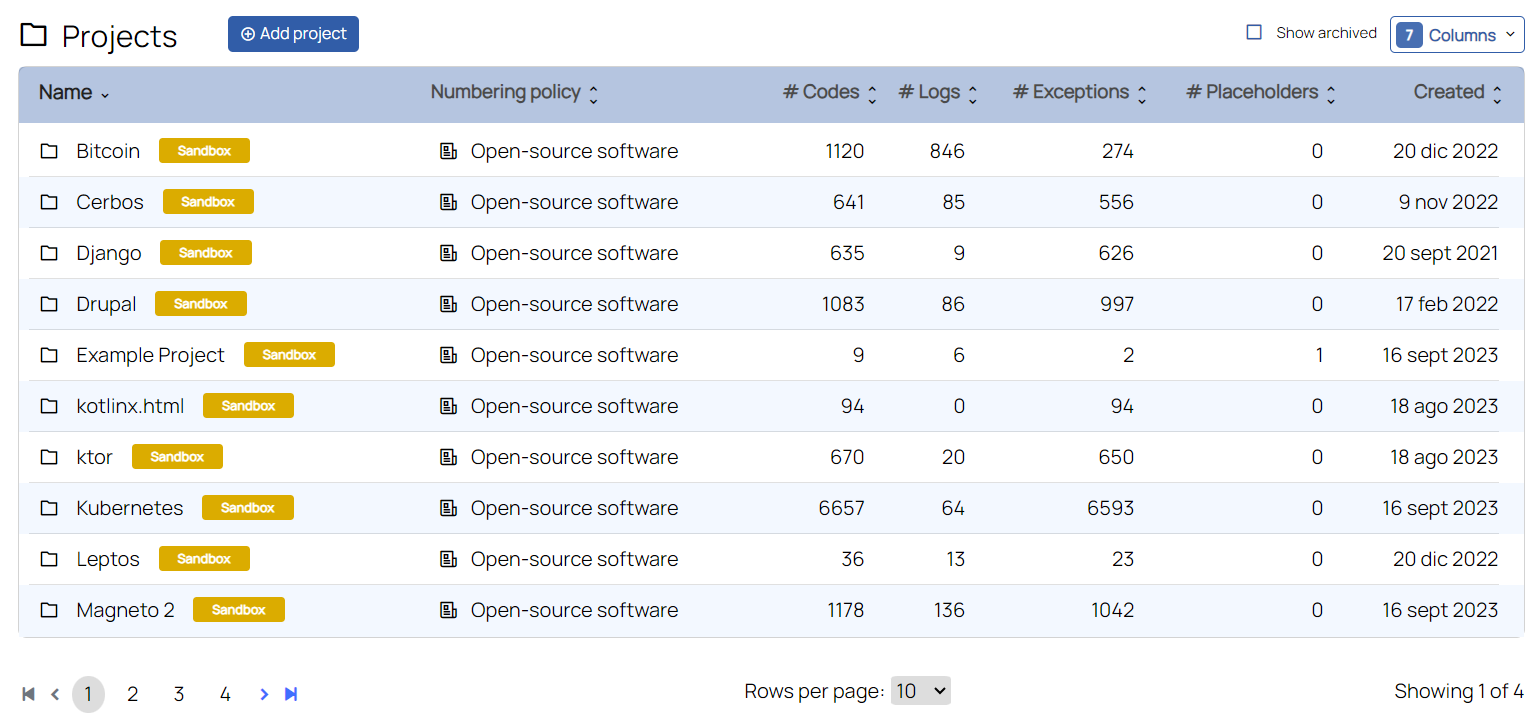The height and width of the screenshot is (723, 1537).
Task: Click the folder icon beside Kubernetes
Action: click(x=49, y=508)
